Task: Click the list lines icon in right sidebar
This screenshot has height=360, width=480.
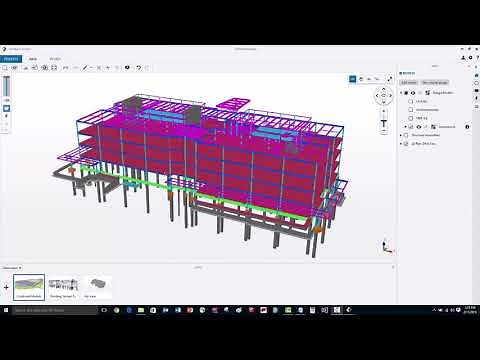Action: pyautogui.click(x=477, y=106)
